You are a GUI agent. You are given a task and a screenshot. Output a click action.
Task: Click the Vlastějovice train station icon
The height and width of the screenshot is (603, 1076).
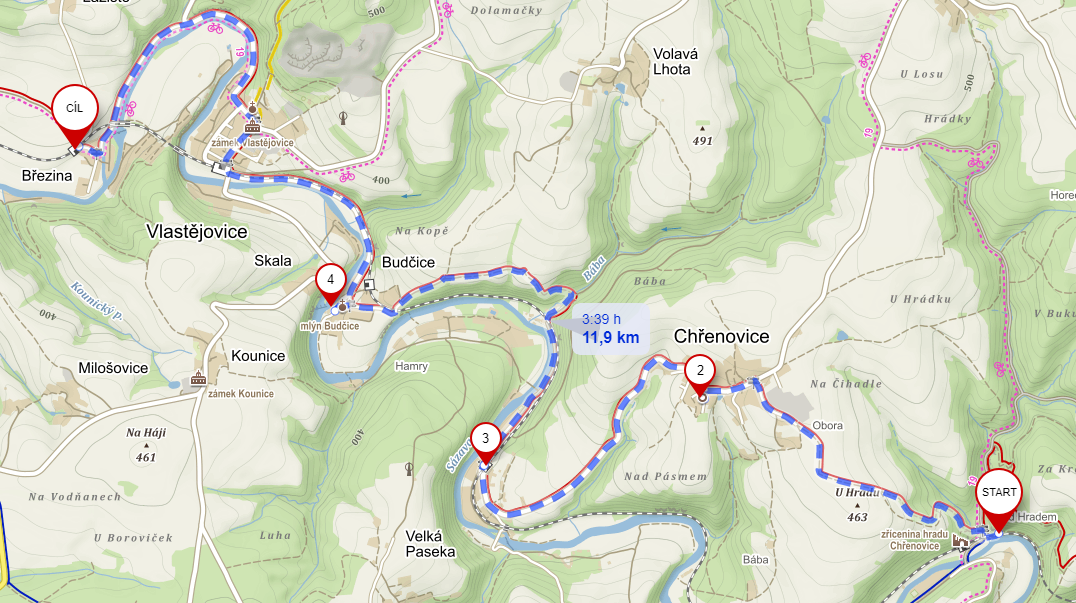[x=220, y=167]
